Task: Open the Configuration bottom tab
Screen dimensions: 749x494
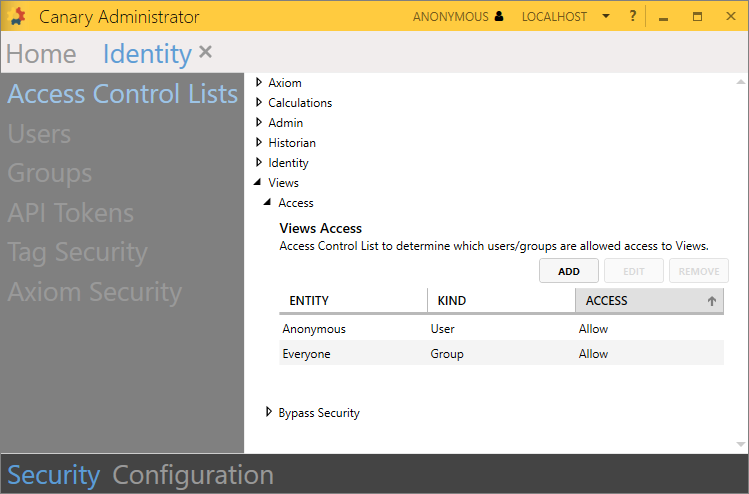Action: 193,475
